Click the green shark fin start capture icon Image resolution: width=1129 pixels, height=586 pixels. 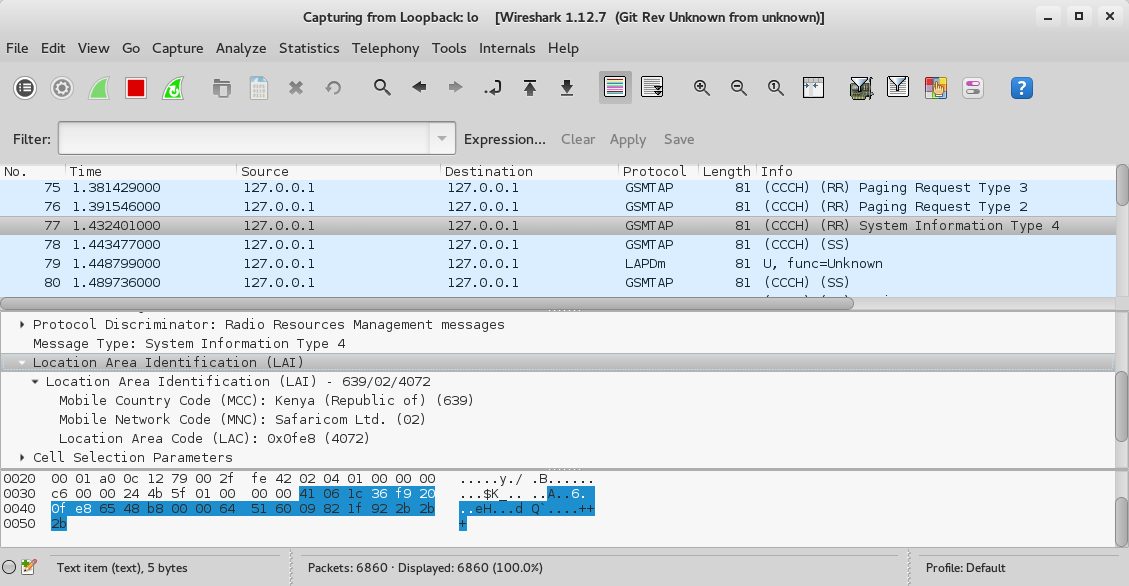pyautogui.click(x=99, y=88)
